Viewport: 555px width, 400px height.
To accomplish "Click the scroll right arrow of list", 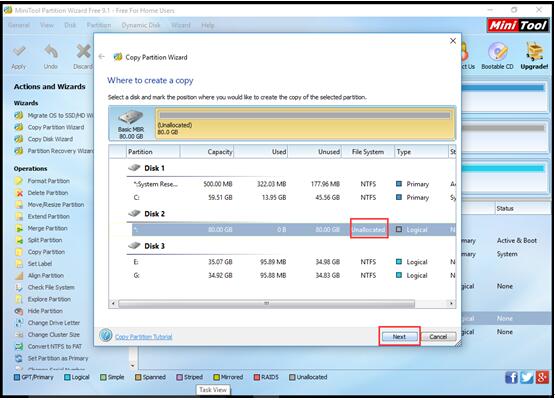I will tap(451, 303).
